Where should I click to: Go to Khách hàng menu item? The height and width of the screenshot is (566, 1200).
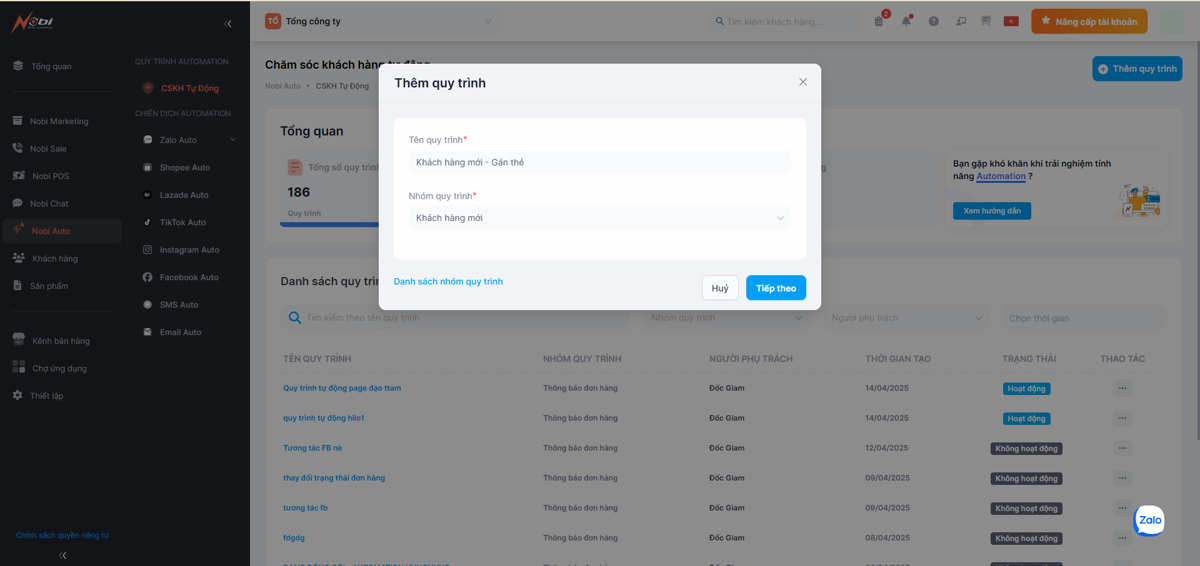click(54, 258)
